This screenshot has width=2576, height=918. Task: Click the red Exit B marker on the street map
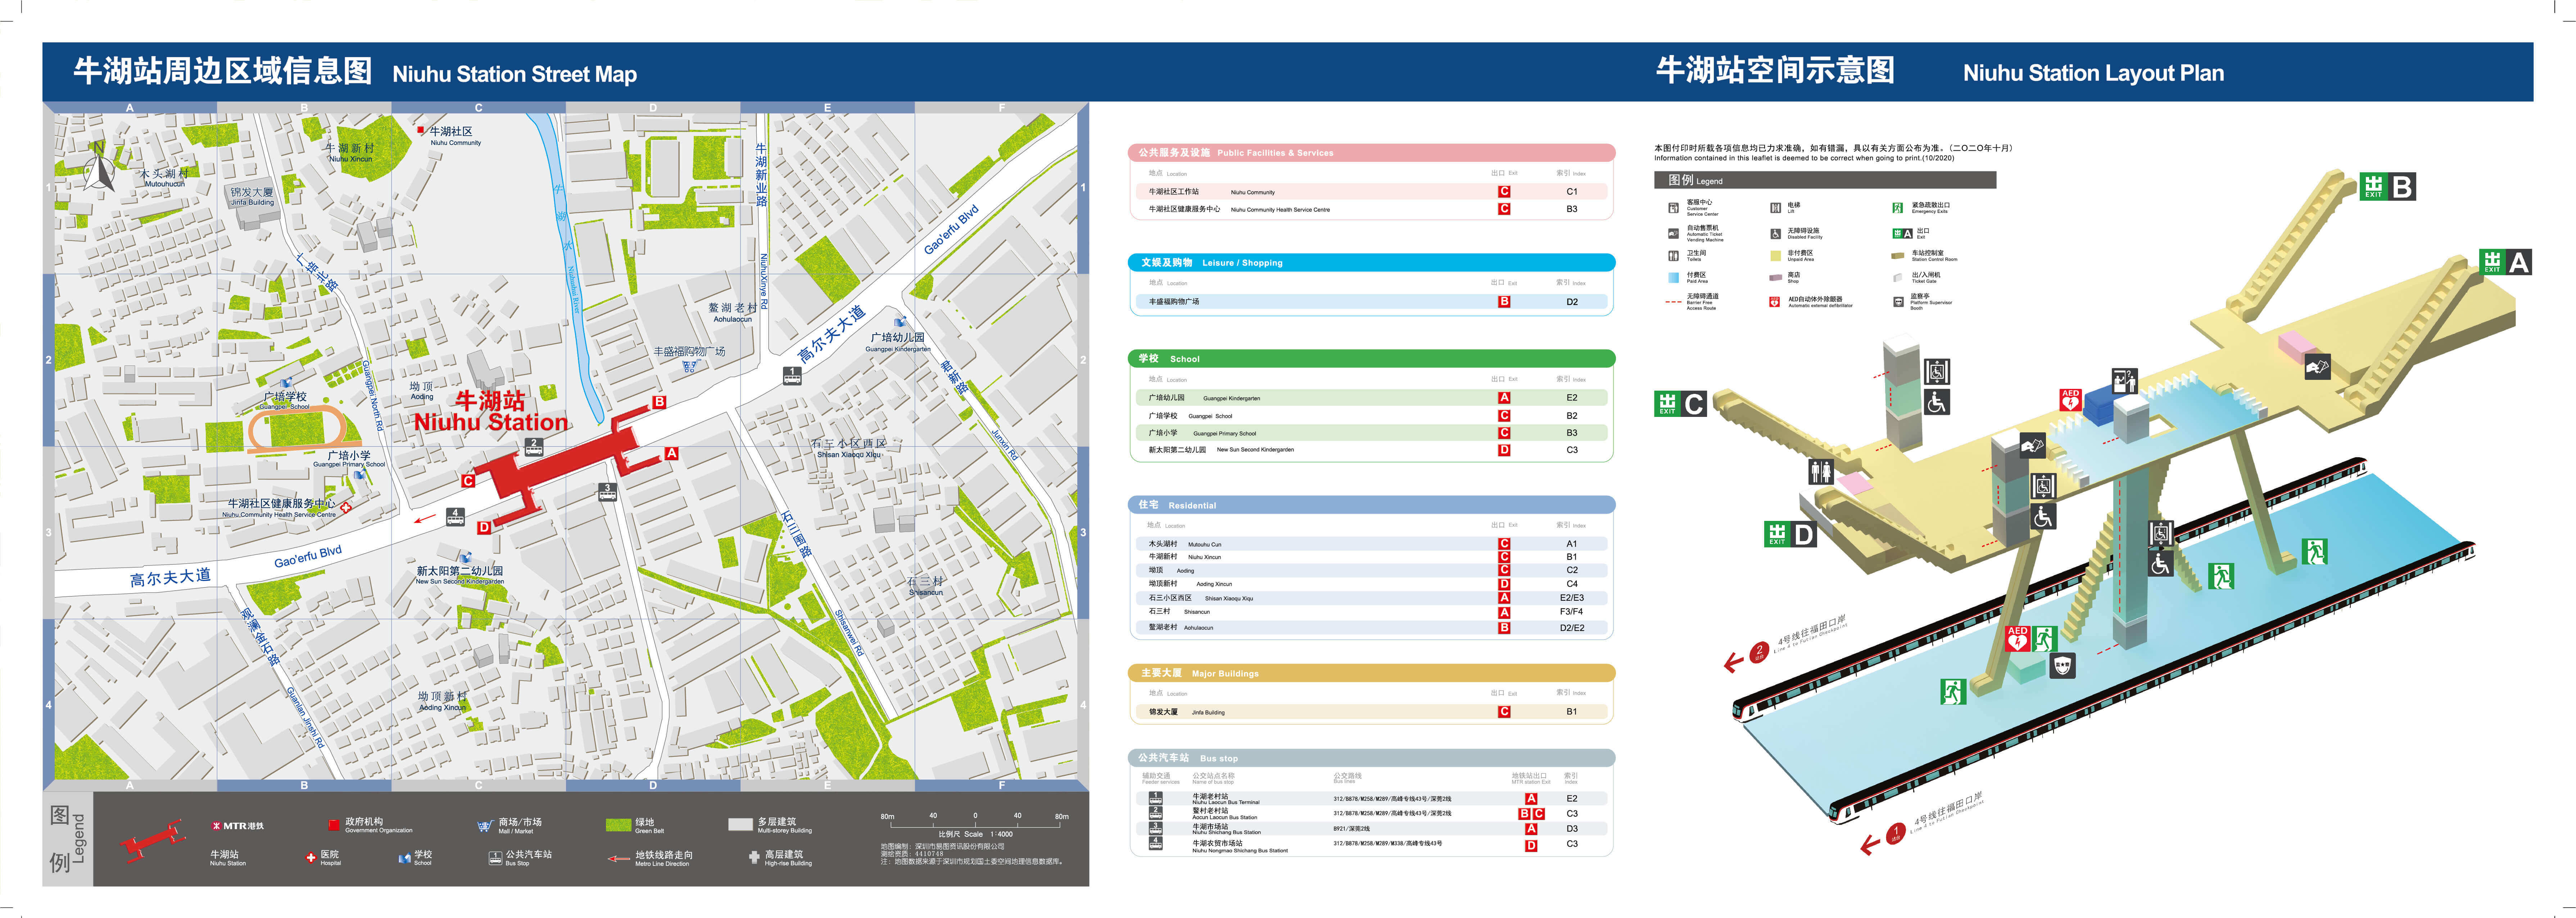[x=658, y=402]
